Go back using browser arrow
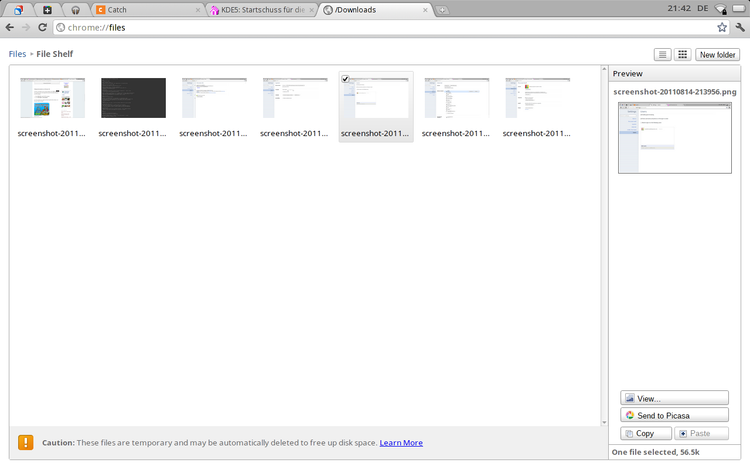The width and height of the screenshot is (750, 469). click(10, 27)
